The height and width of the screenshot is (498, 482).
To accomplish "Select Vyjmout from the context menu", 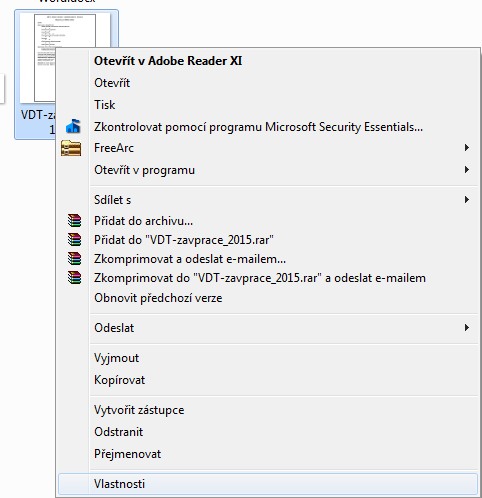I will point(116,358).
